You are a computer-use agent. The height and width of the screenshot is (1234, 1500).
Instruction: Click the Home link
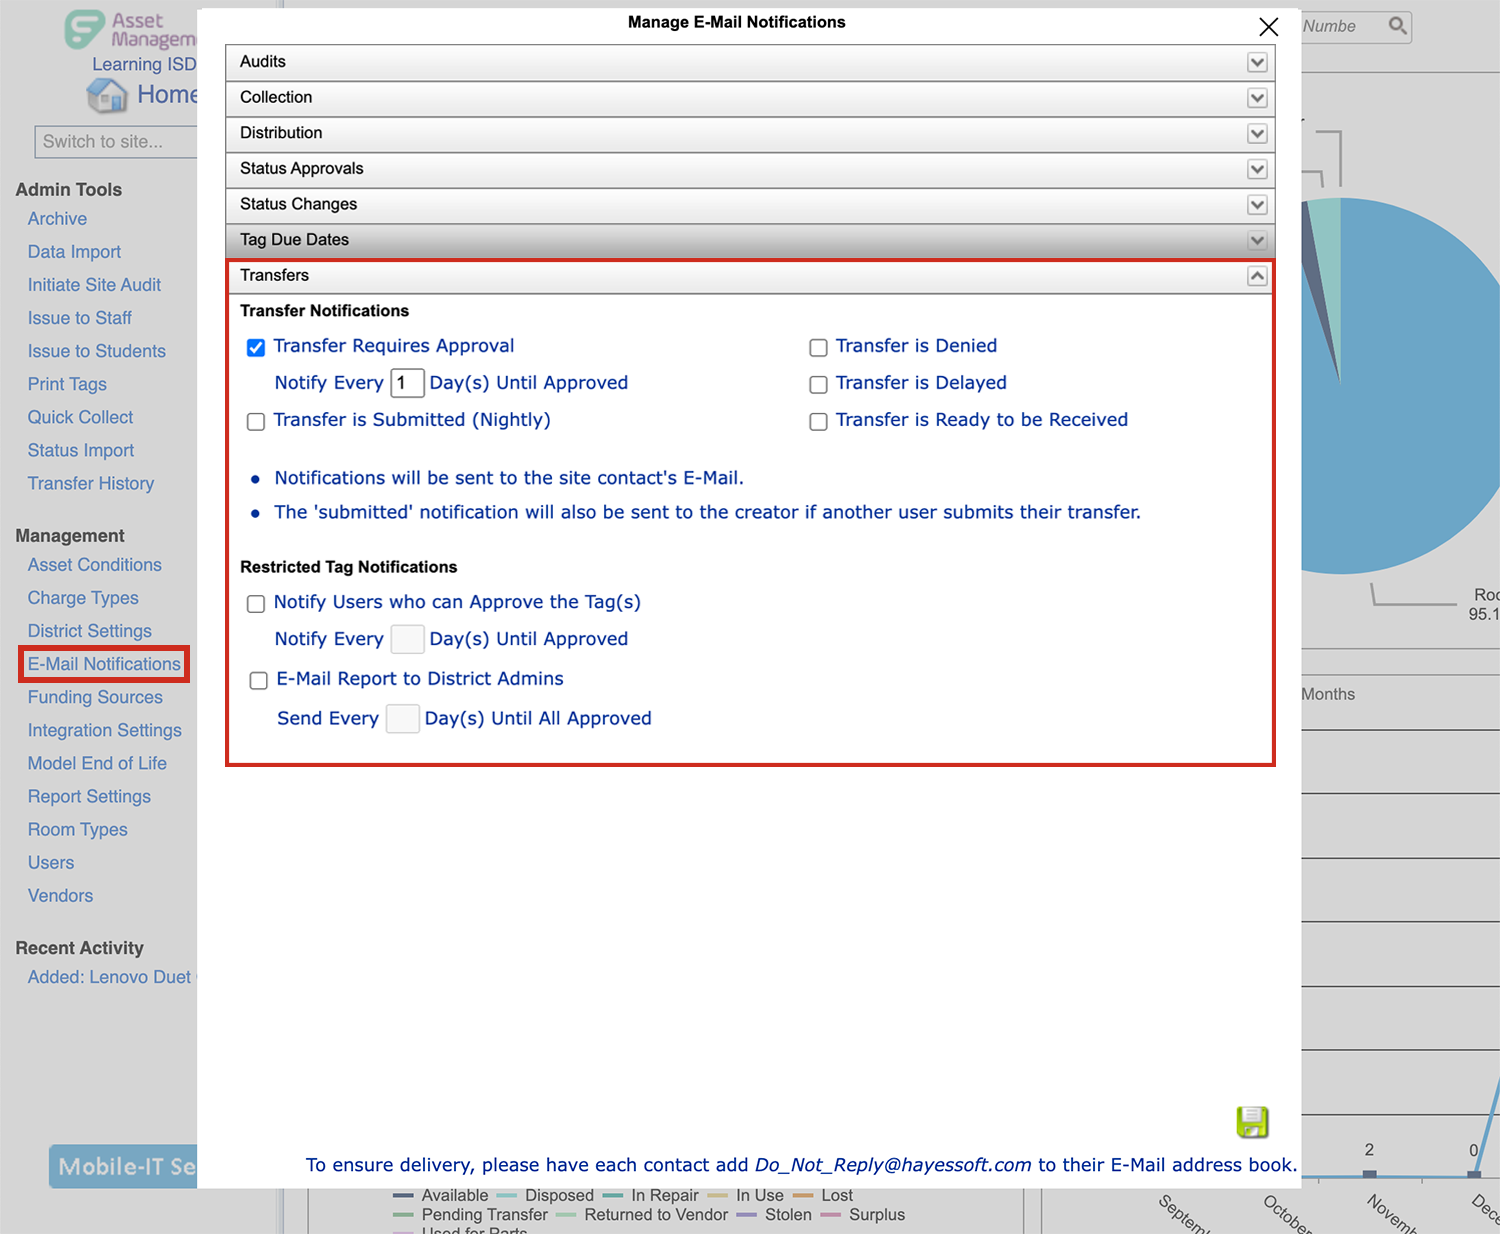coord(167,94)
